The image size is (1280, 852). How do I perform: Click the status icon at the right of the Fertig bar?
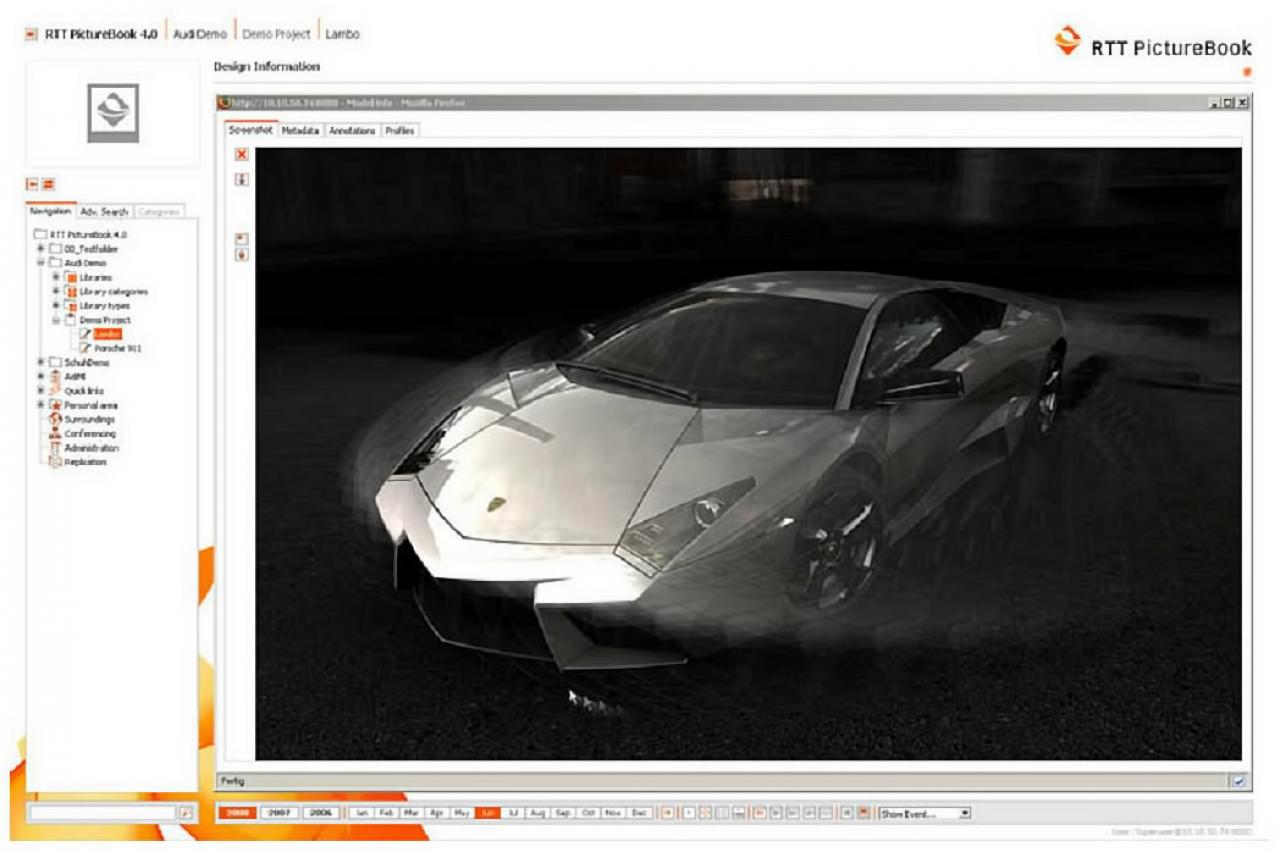(1239, 780)
